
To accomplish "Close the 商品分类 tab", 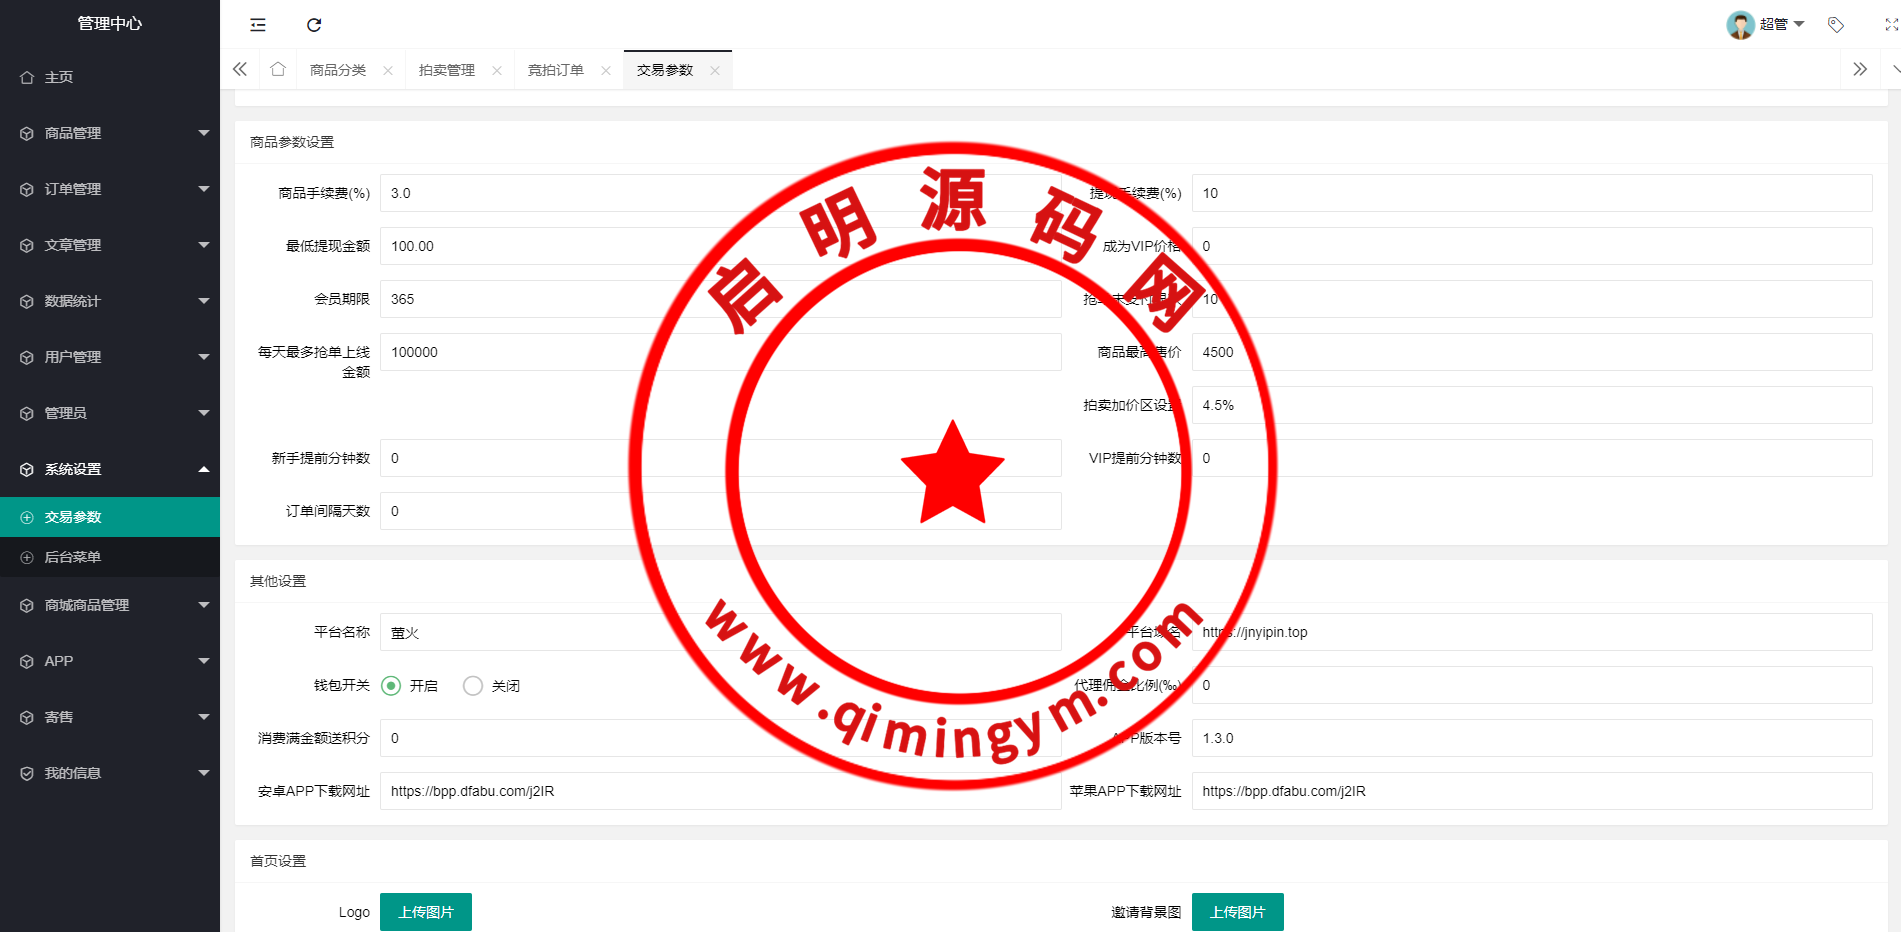I will point(388,71).
